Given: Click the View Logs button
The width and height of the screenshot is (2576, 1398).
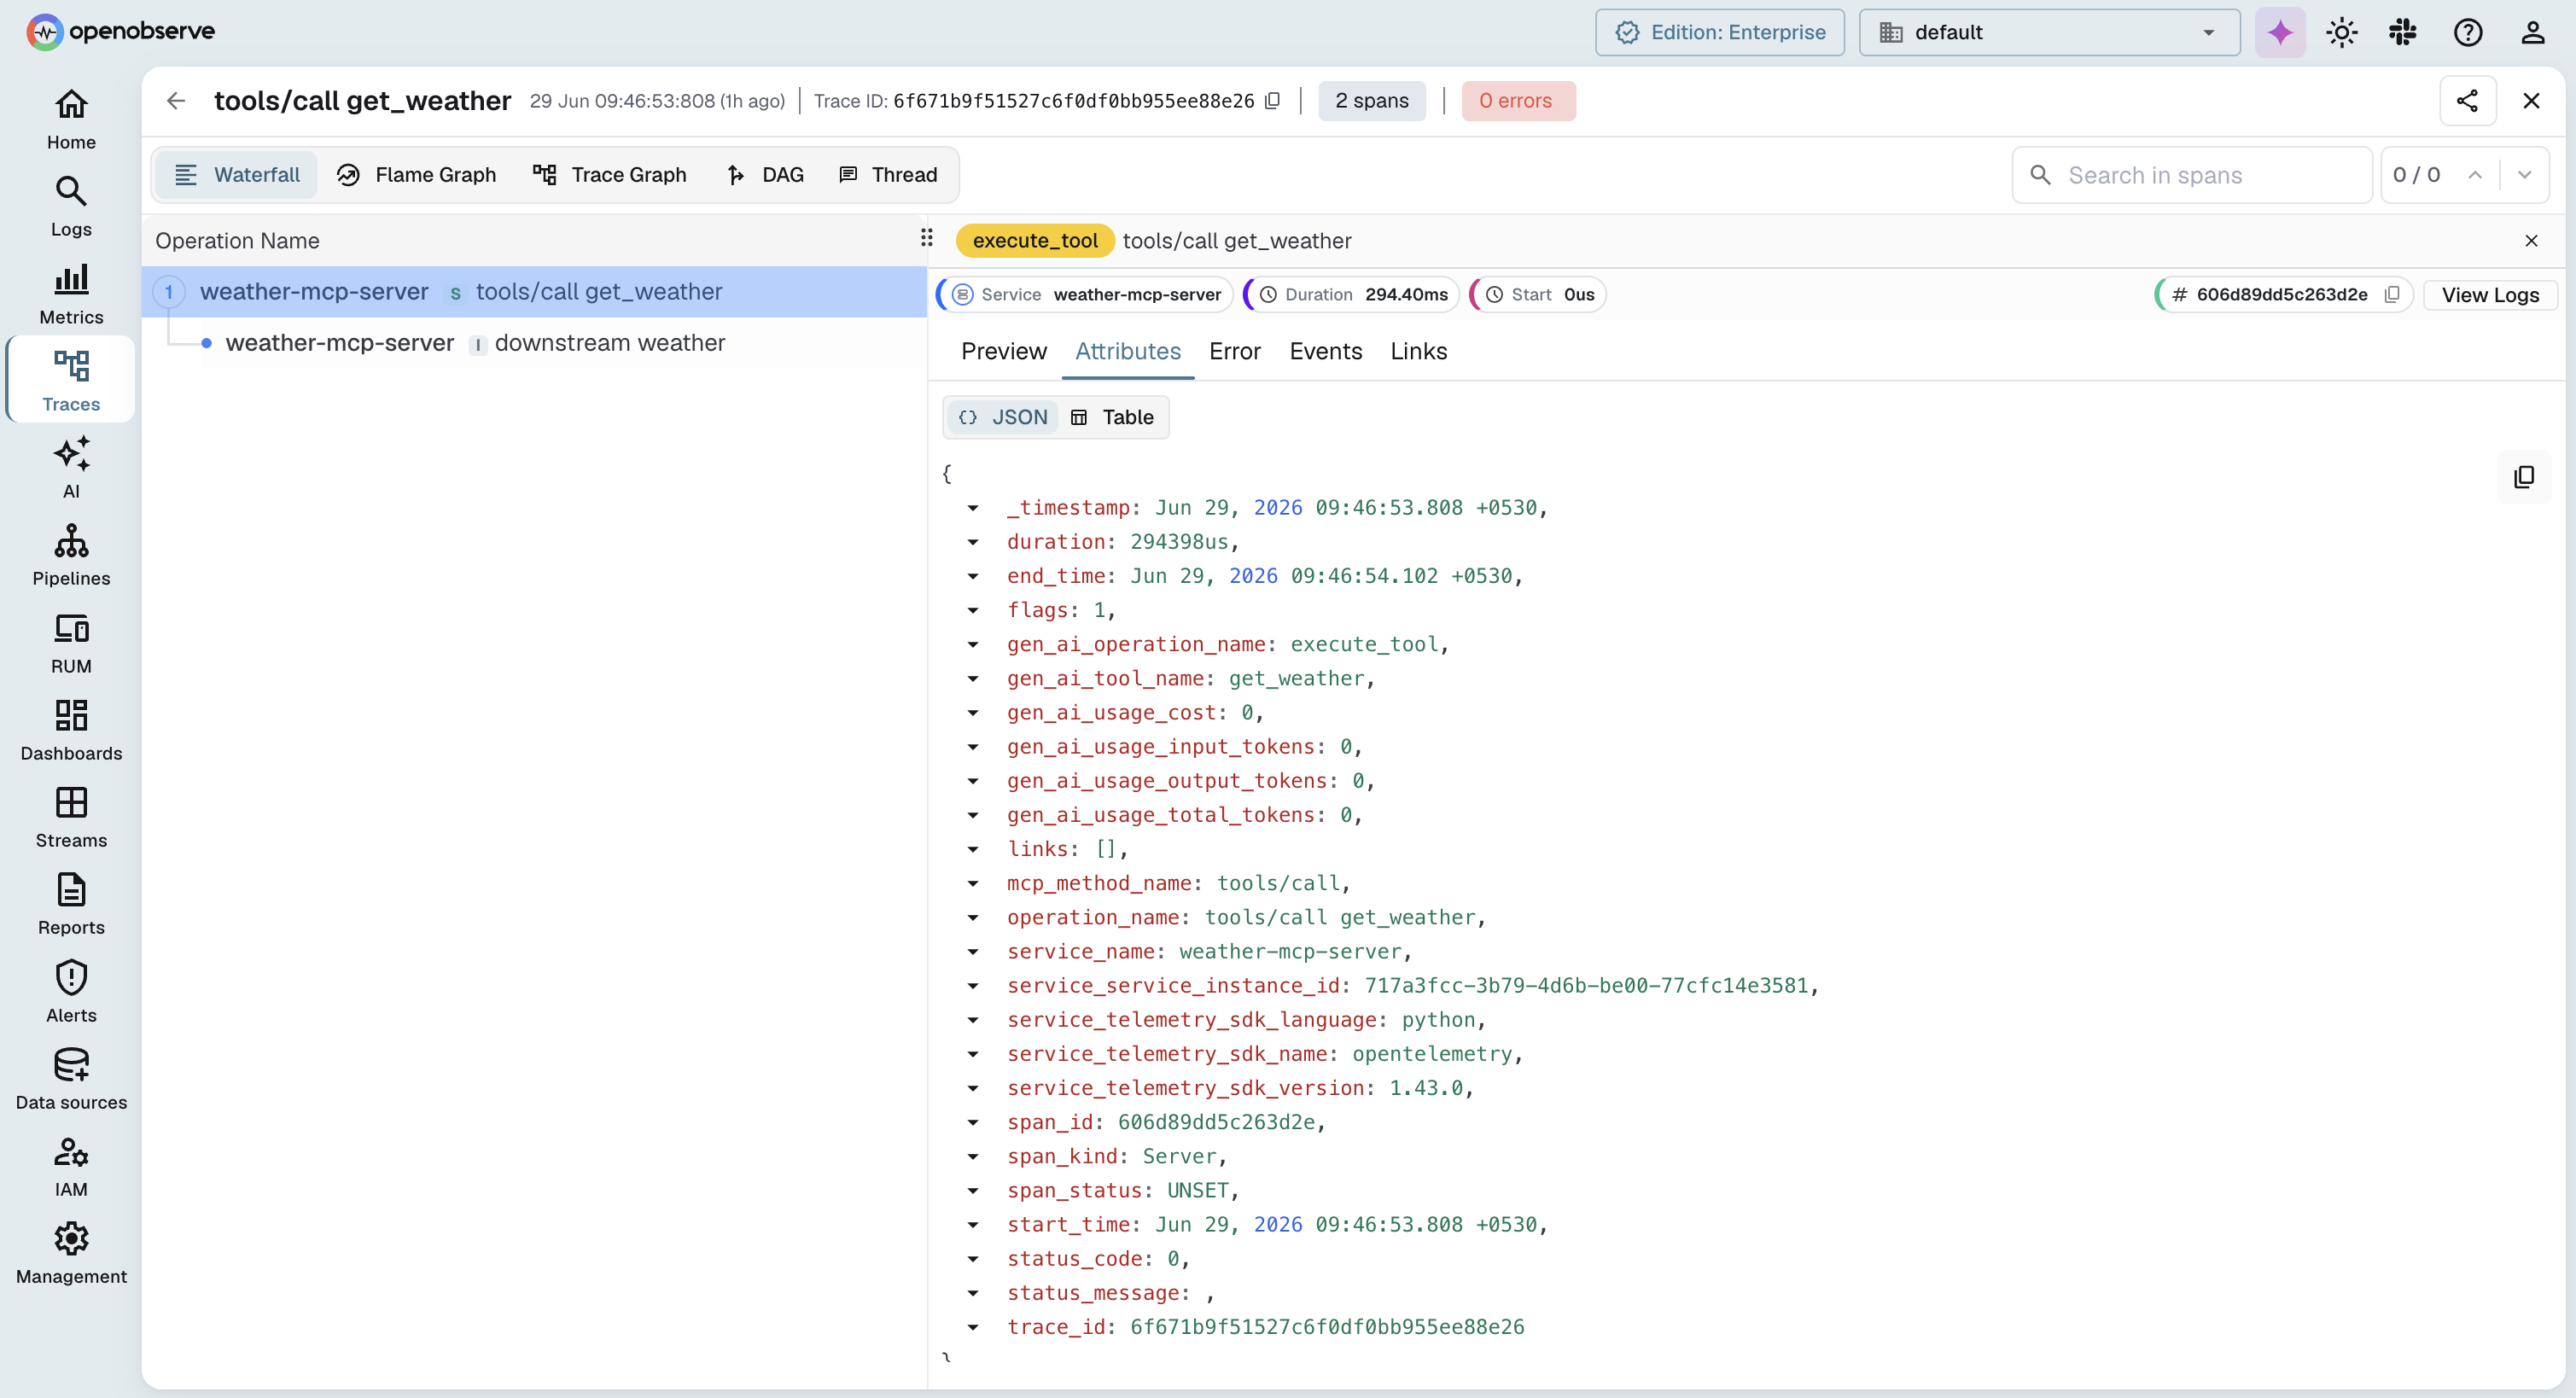Looking at the screenshot, I should tap(2489, 294).
